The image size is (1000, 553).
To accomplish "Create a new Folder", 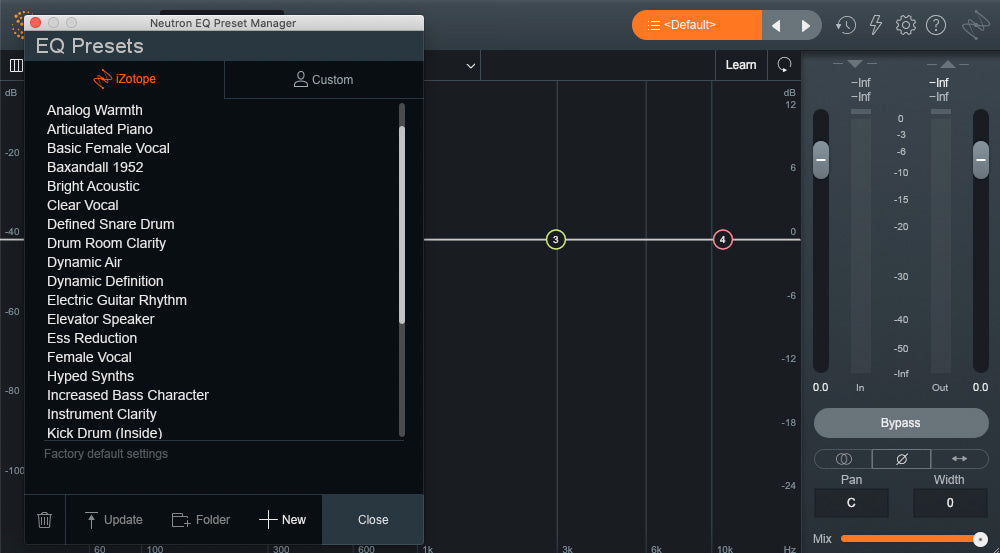I will coord(200,520).
